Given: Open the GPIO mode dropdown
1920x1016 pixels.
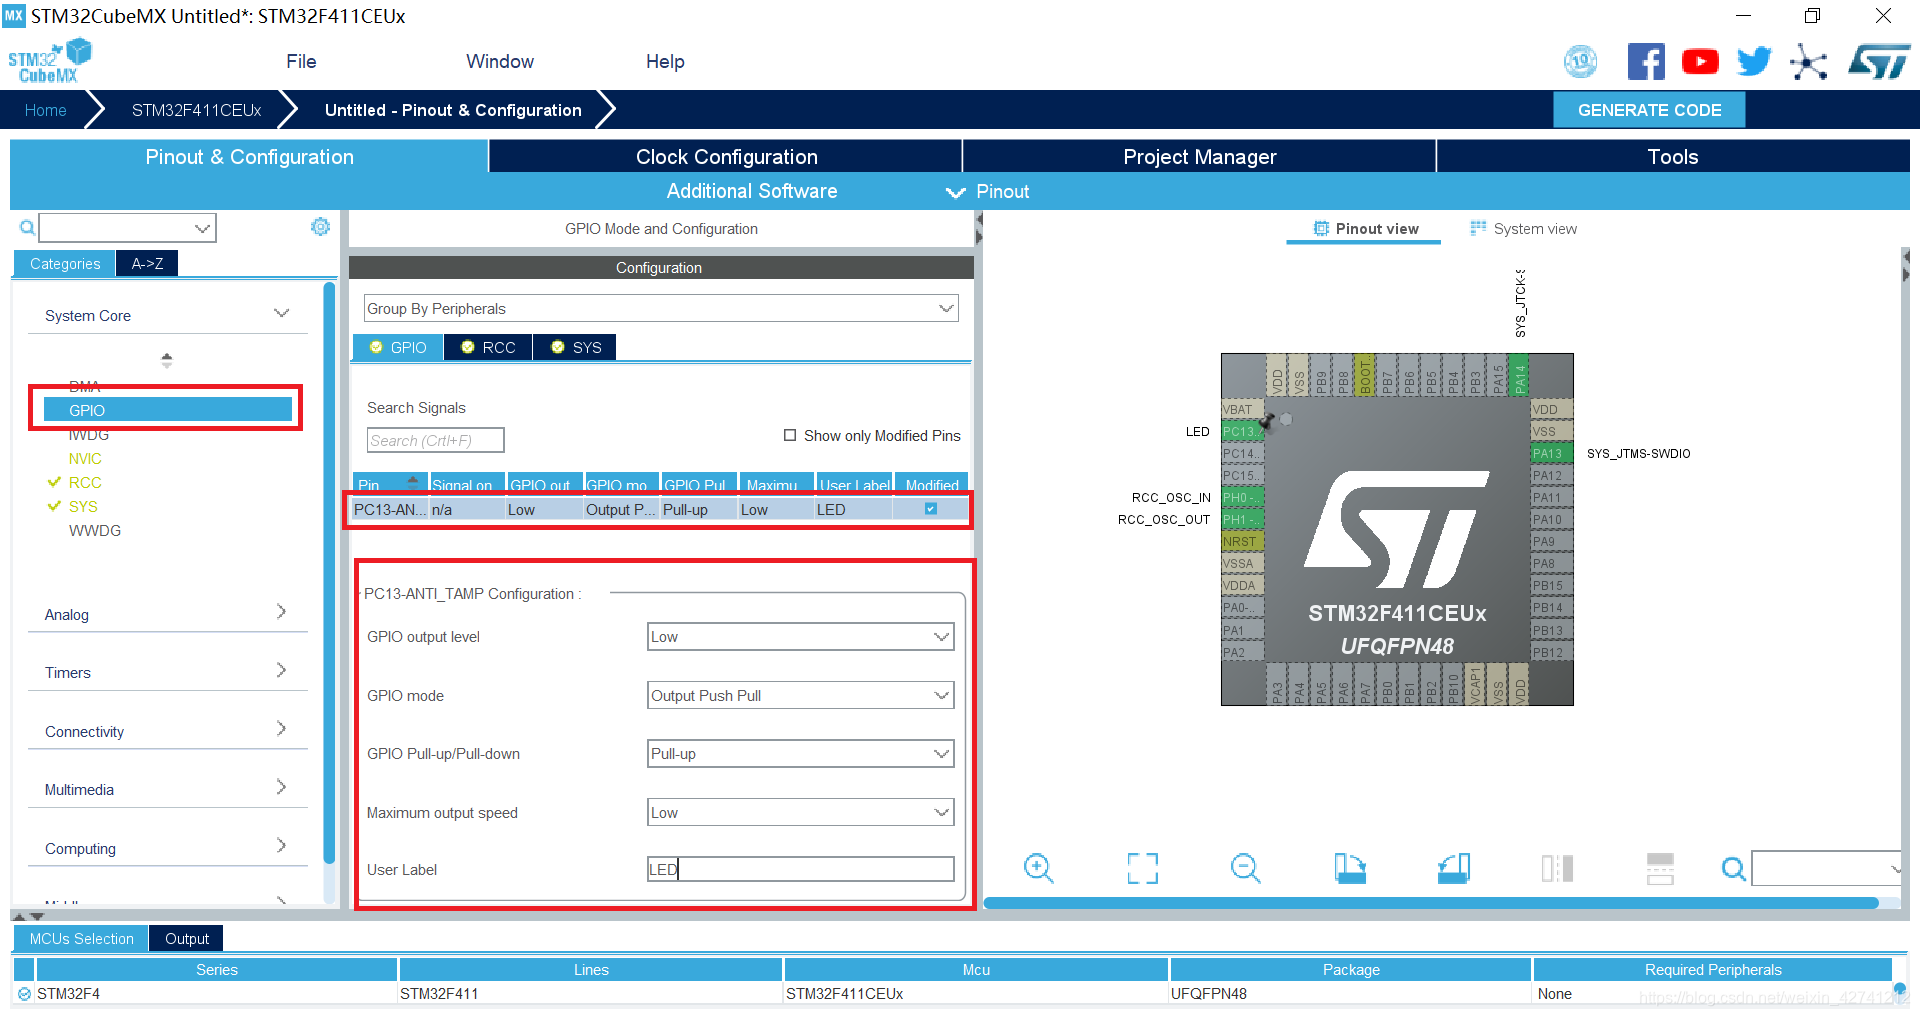Looking at the screenshot, I should click(800, 696).
